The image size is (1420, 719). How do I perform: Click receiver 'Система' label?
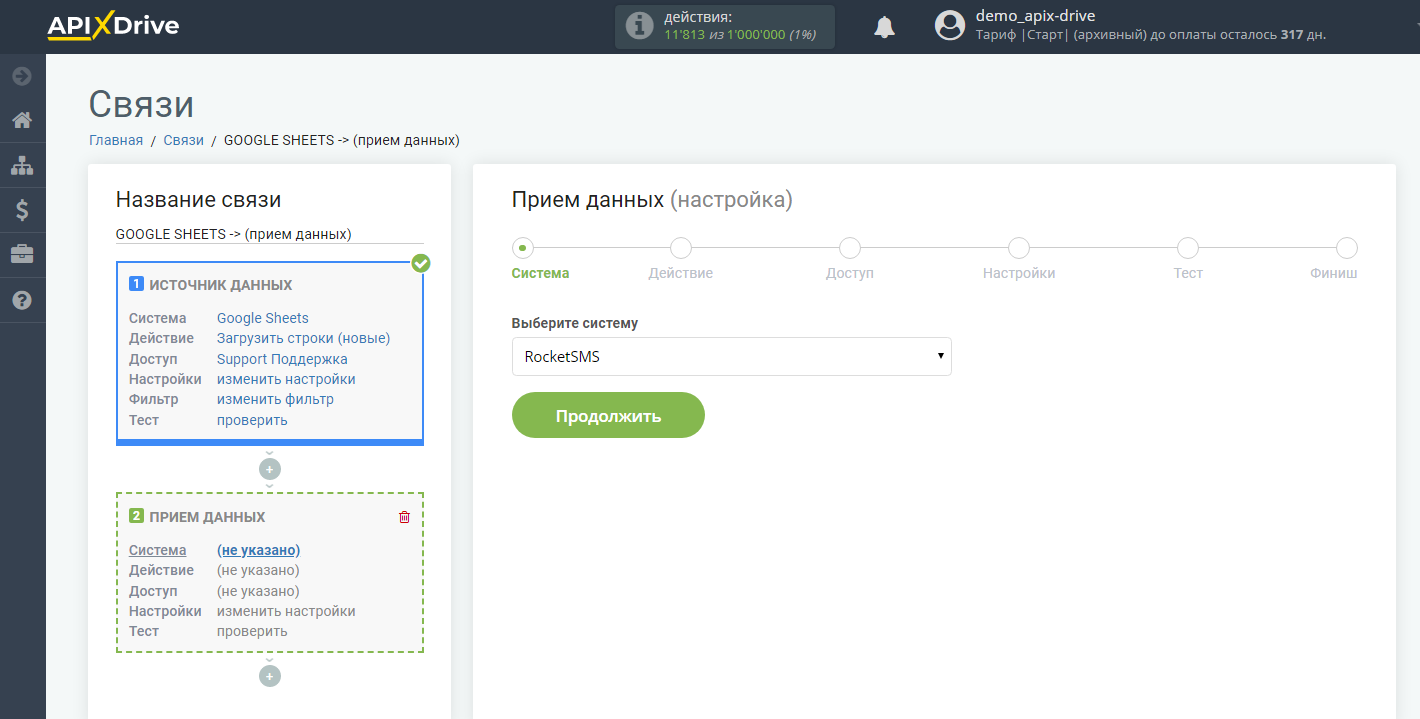[157, 550]
